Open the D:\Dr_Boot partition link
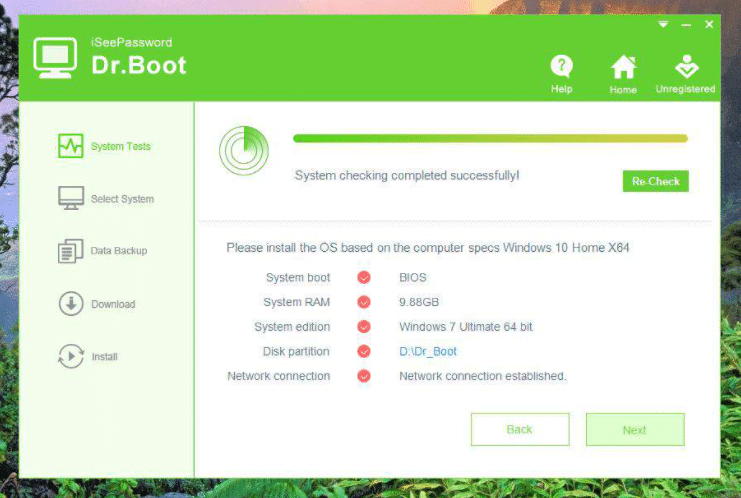 [x=428, y=352]
